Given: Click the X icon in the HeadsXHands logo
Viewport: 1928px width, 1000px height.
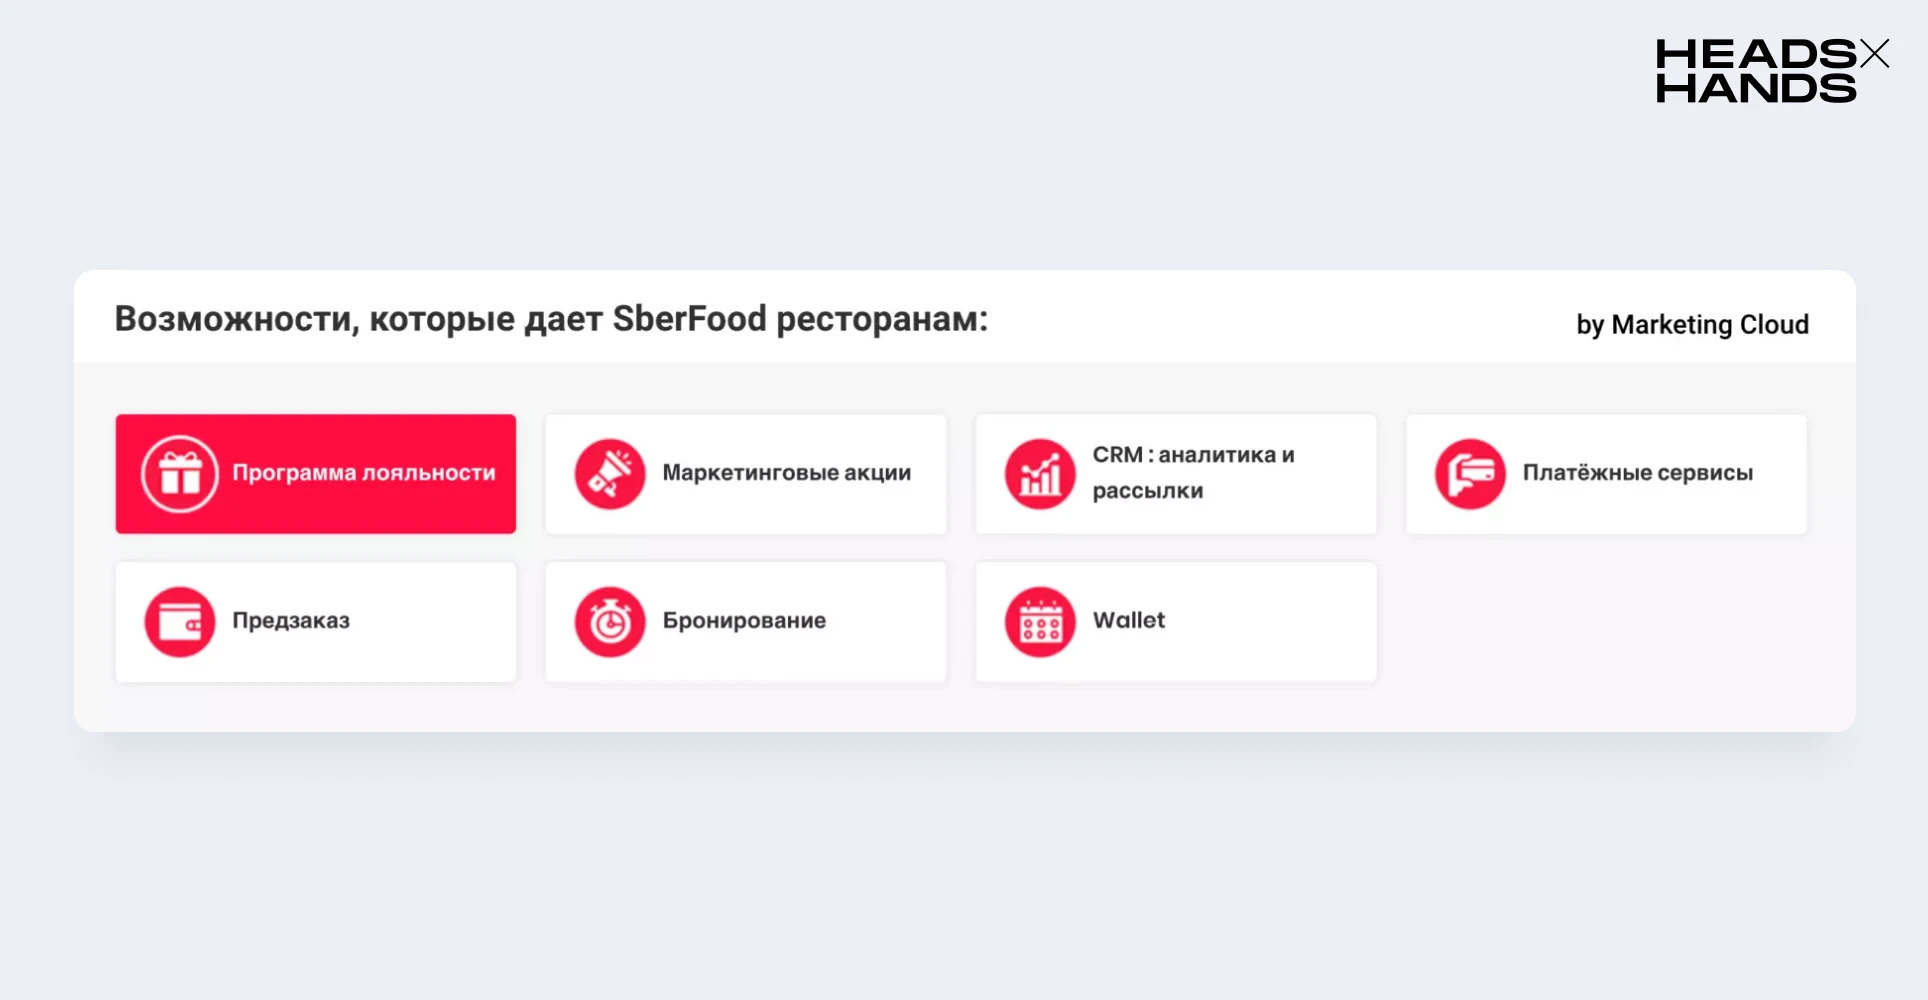Looking at the screenshot, I should pos(1874,54).
